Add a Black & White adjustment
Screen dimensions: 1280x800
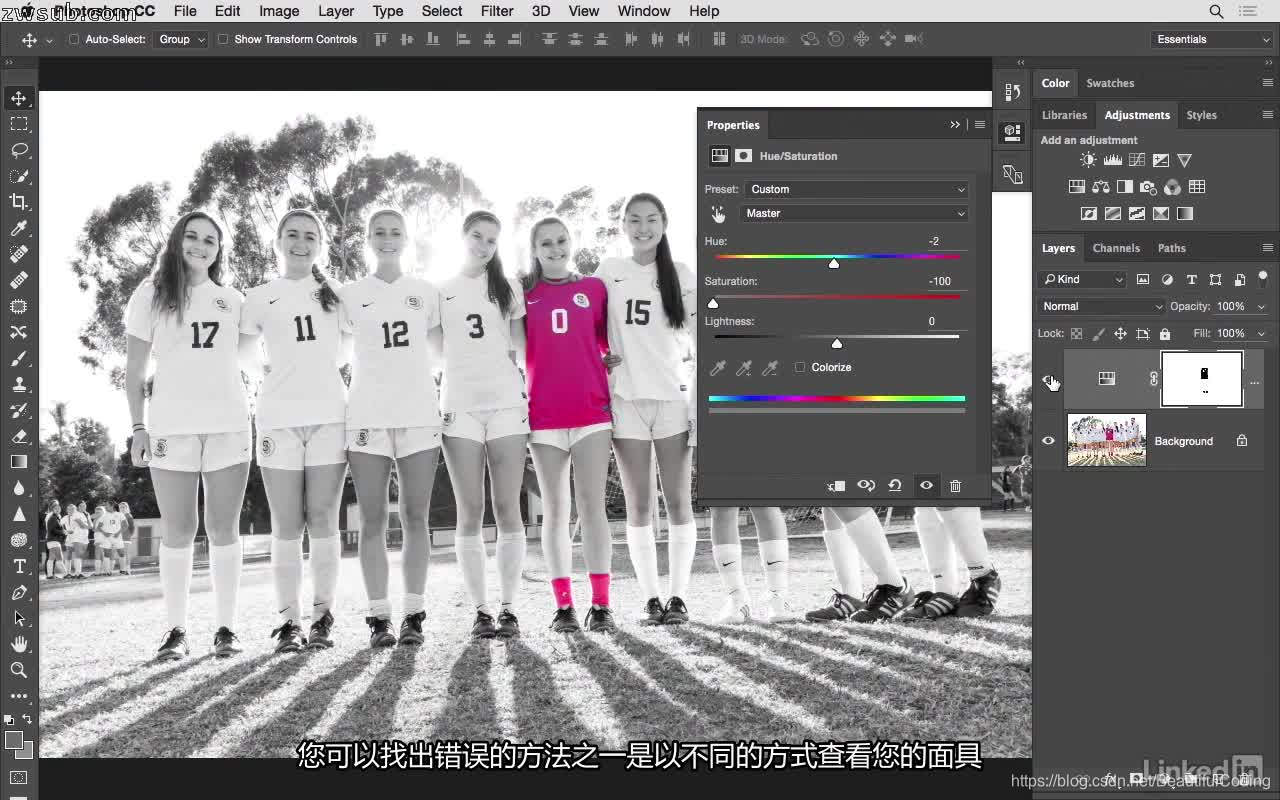pos(1124,187)
